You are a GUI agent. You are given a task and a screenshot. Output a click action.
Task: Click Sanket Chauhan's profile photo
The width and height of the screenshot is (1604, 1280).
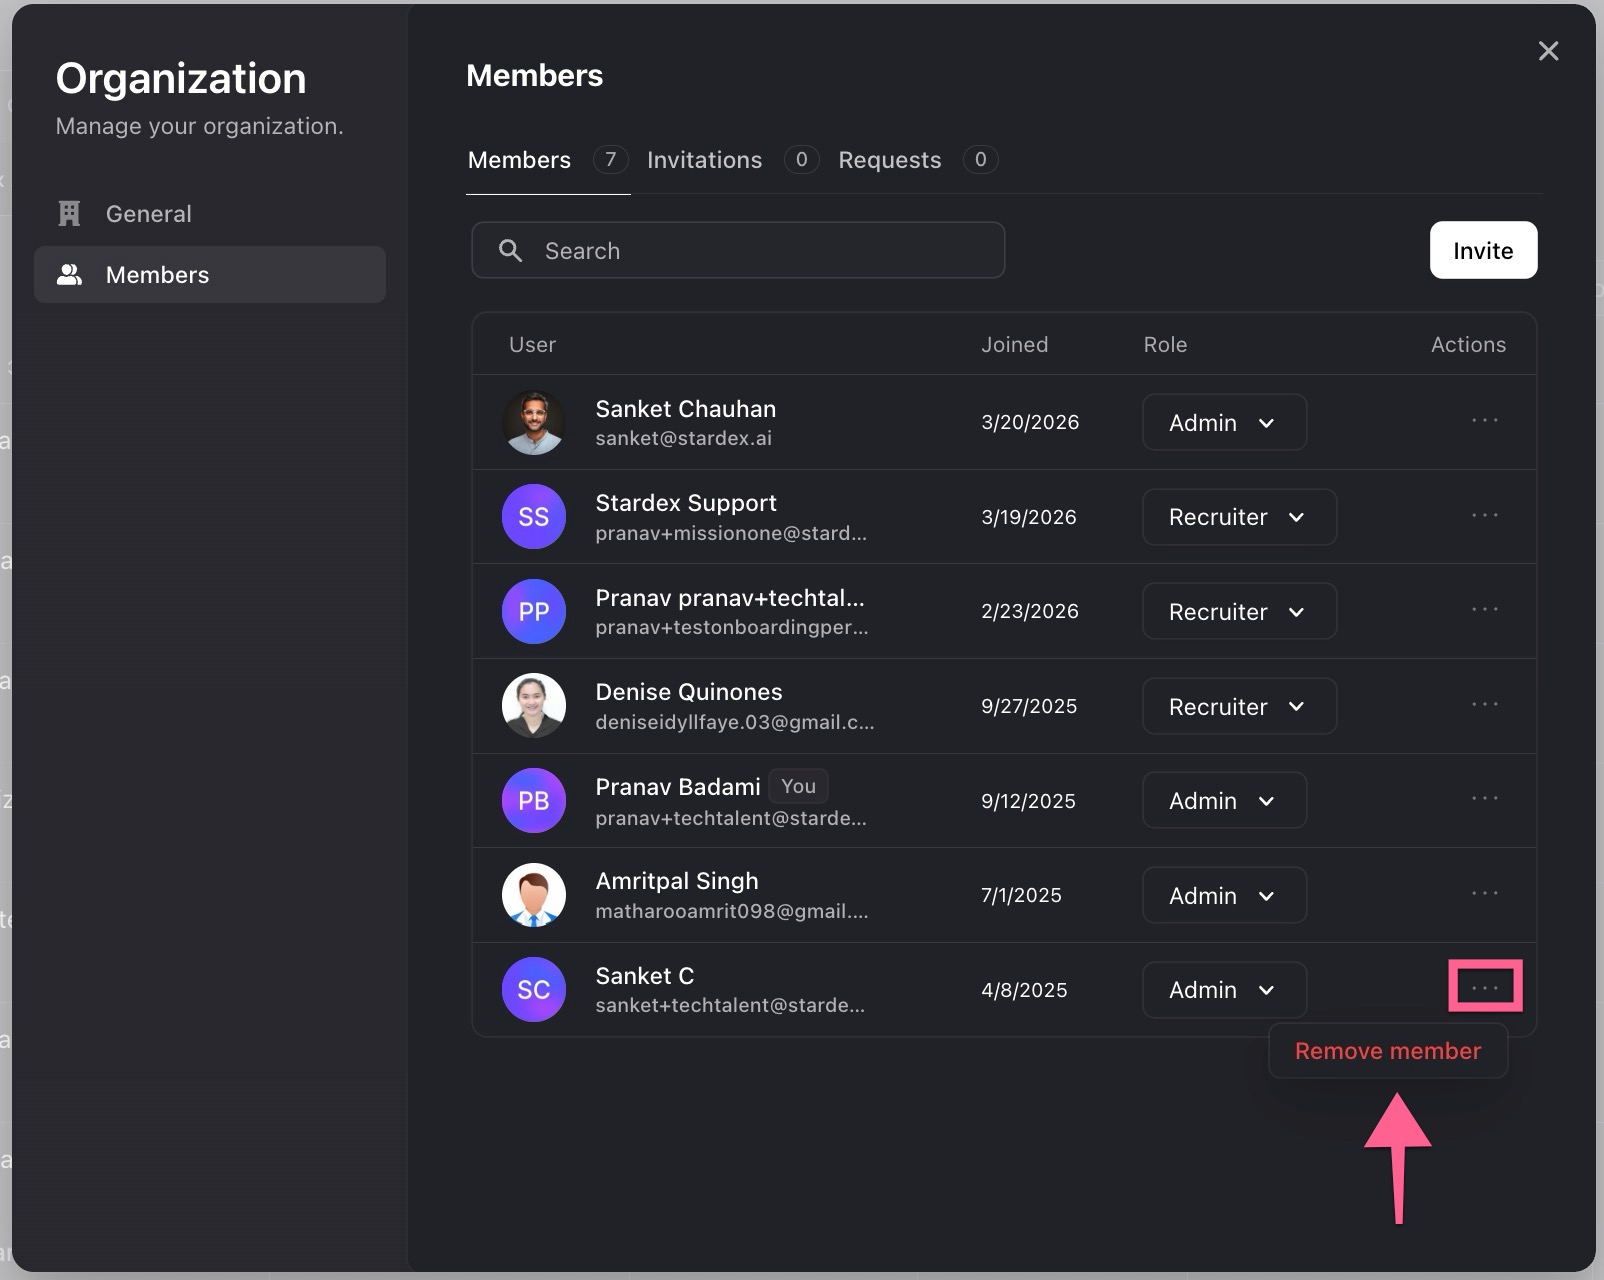[x=534, y=422]
